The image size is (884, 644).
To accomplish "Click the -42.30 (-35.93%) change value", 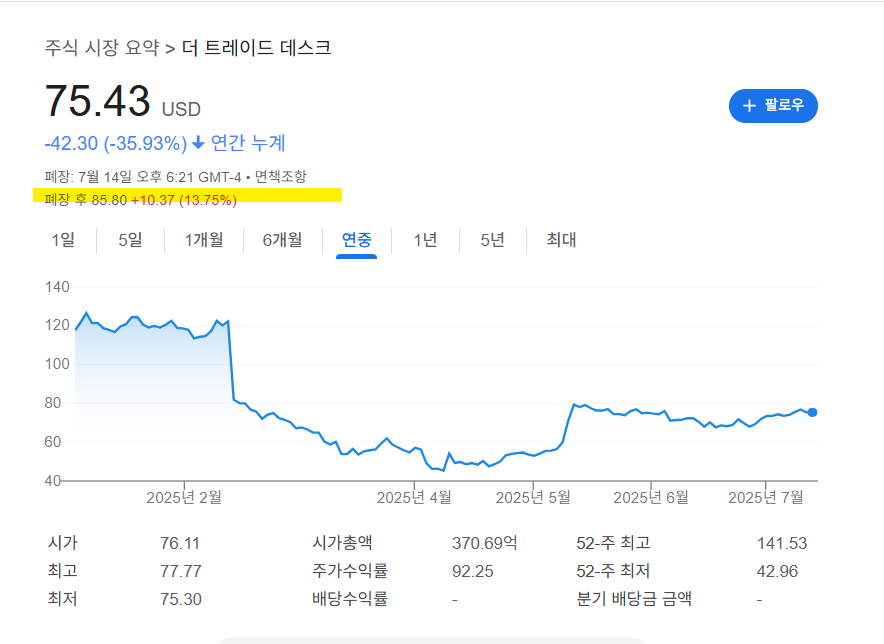I will click(116, 143).
